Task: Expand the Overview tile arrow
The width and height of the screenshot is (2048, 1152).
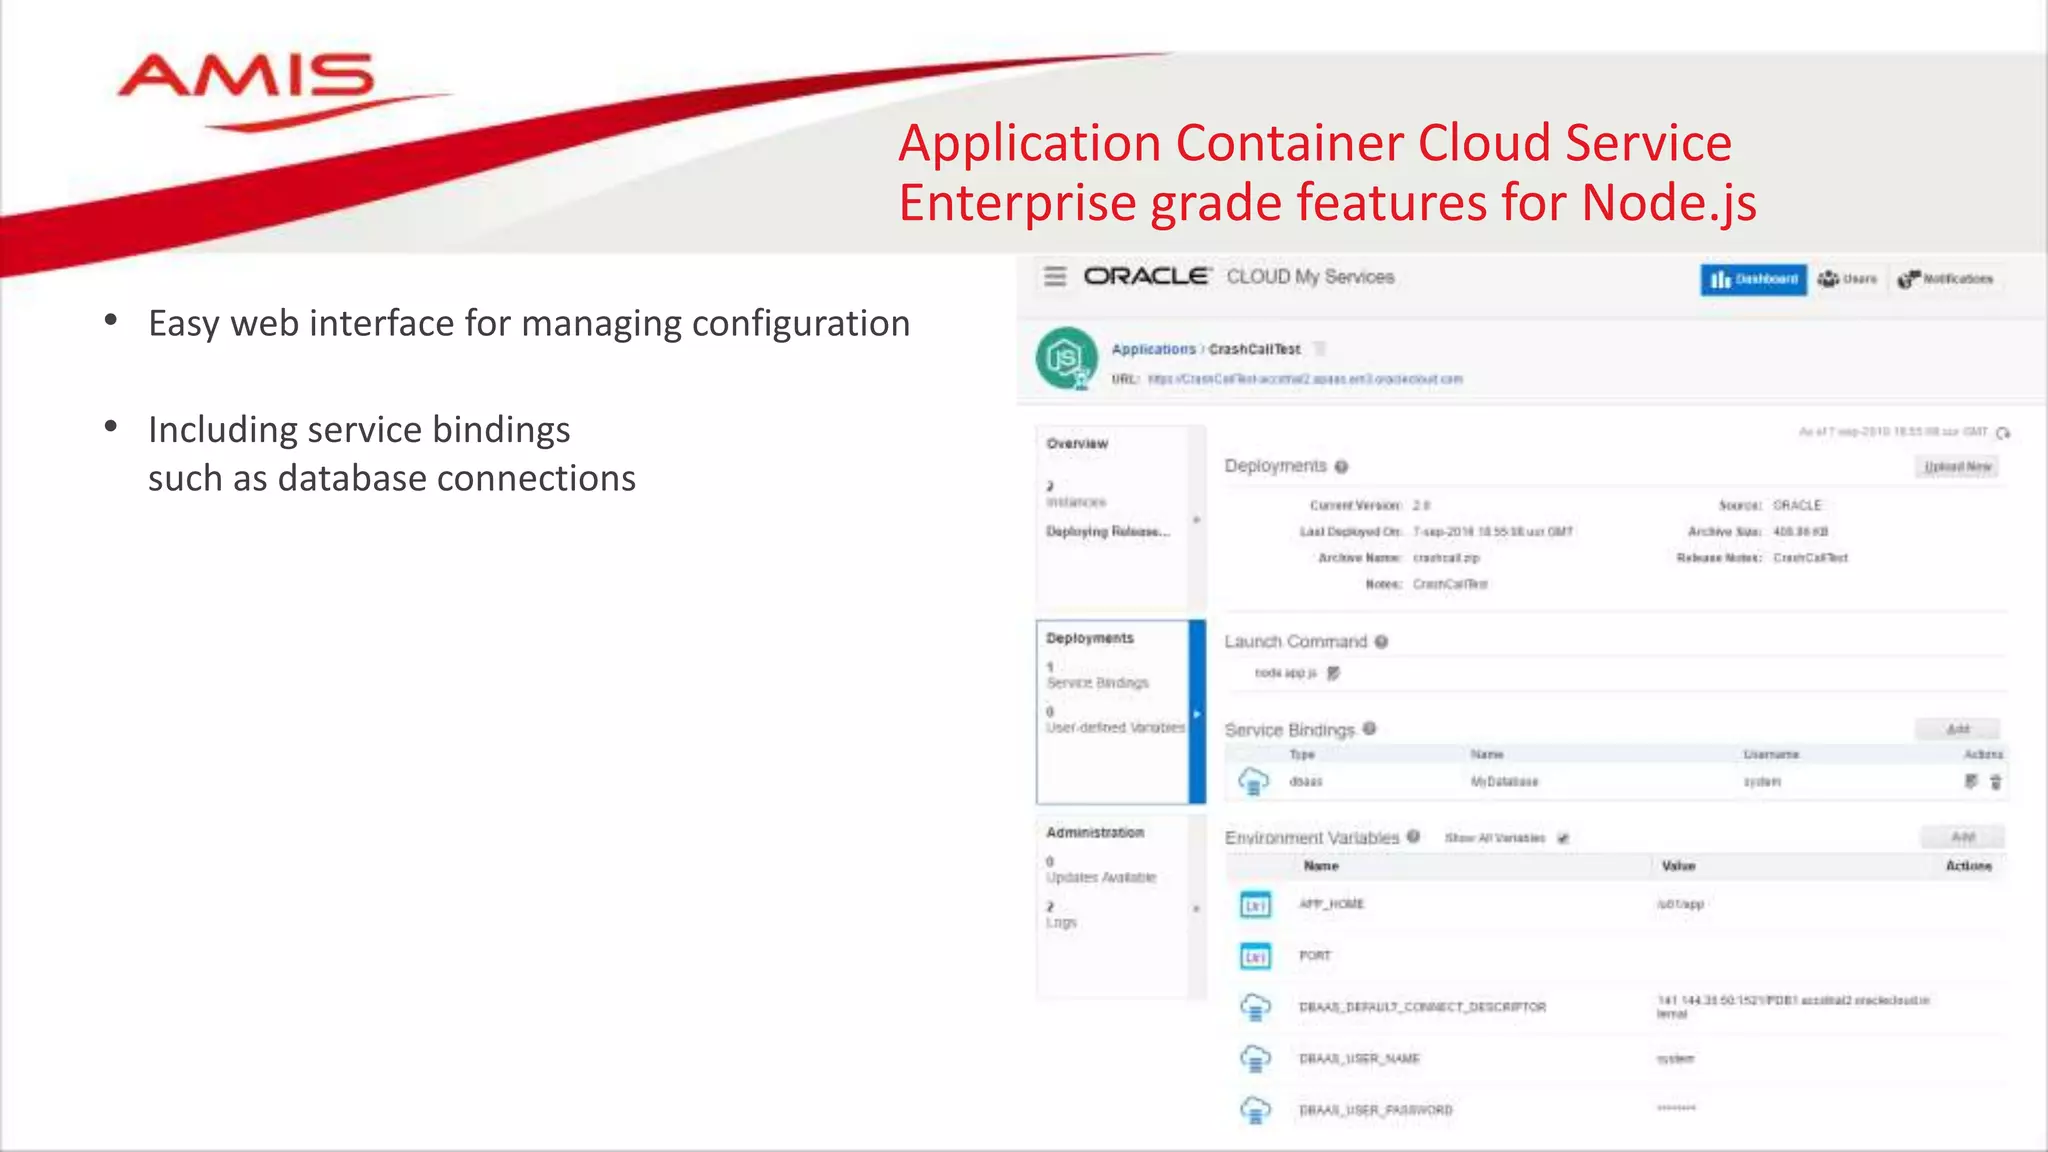Action: coord(1197,520)
